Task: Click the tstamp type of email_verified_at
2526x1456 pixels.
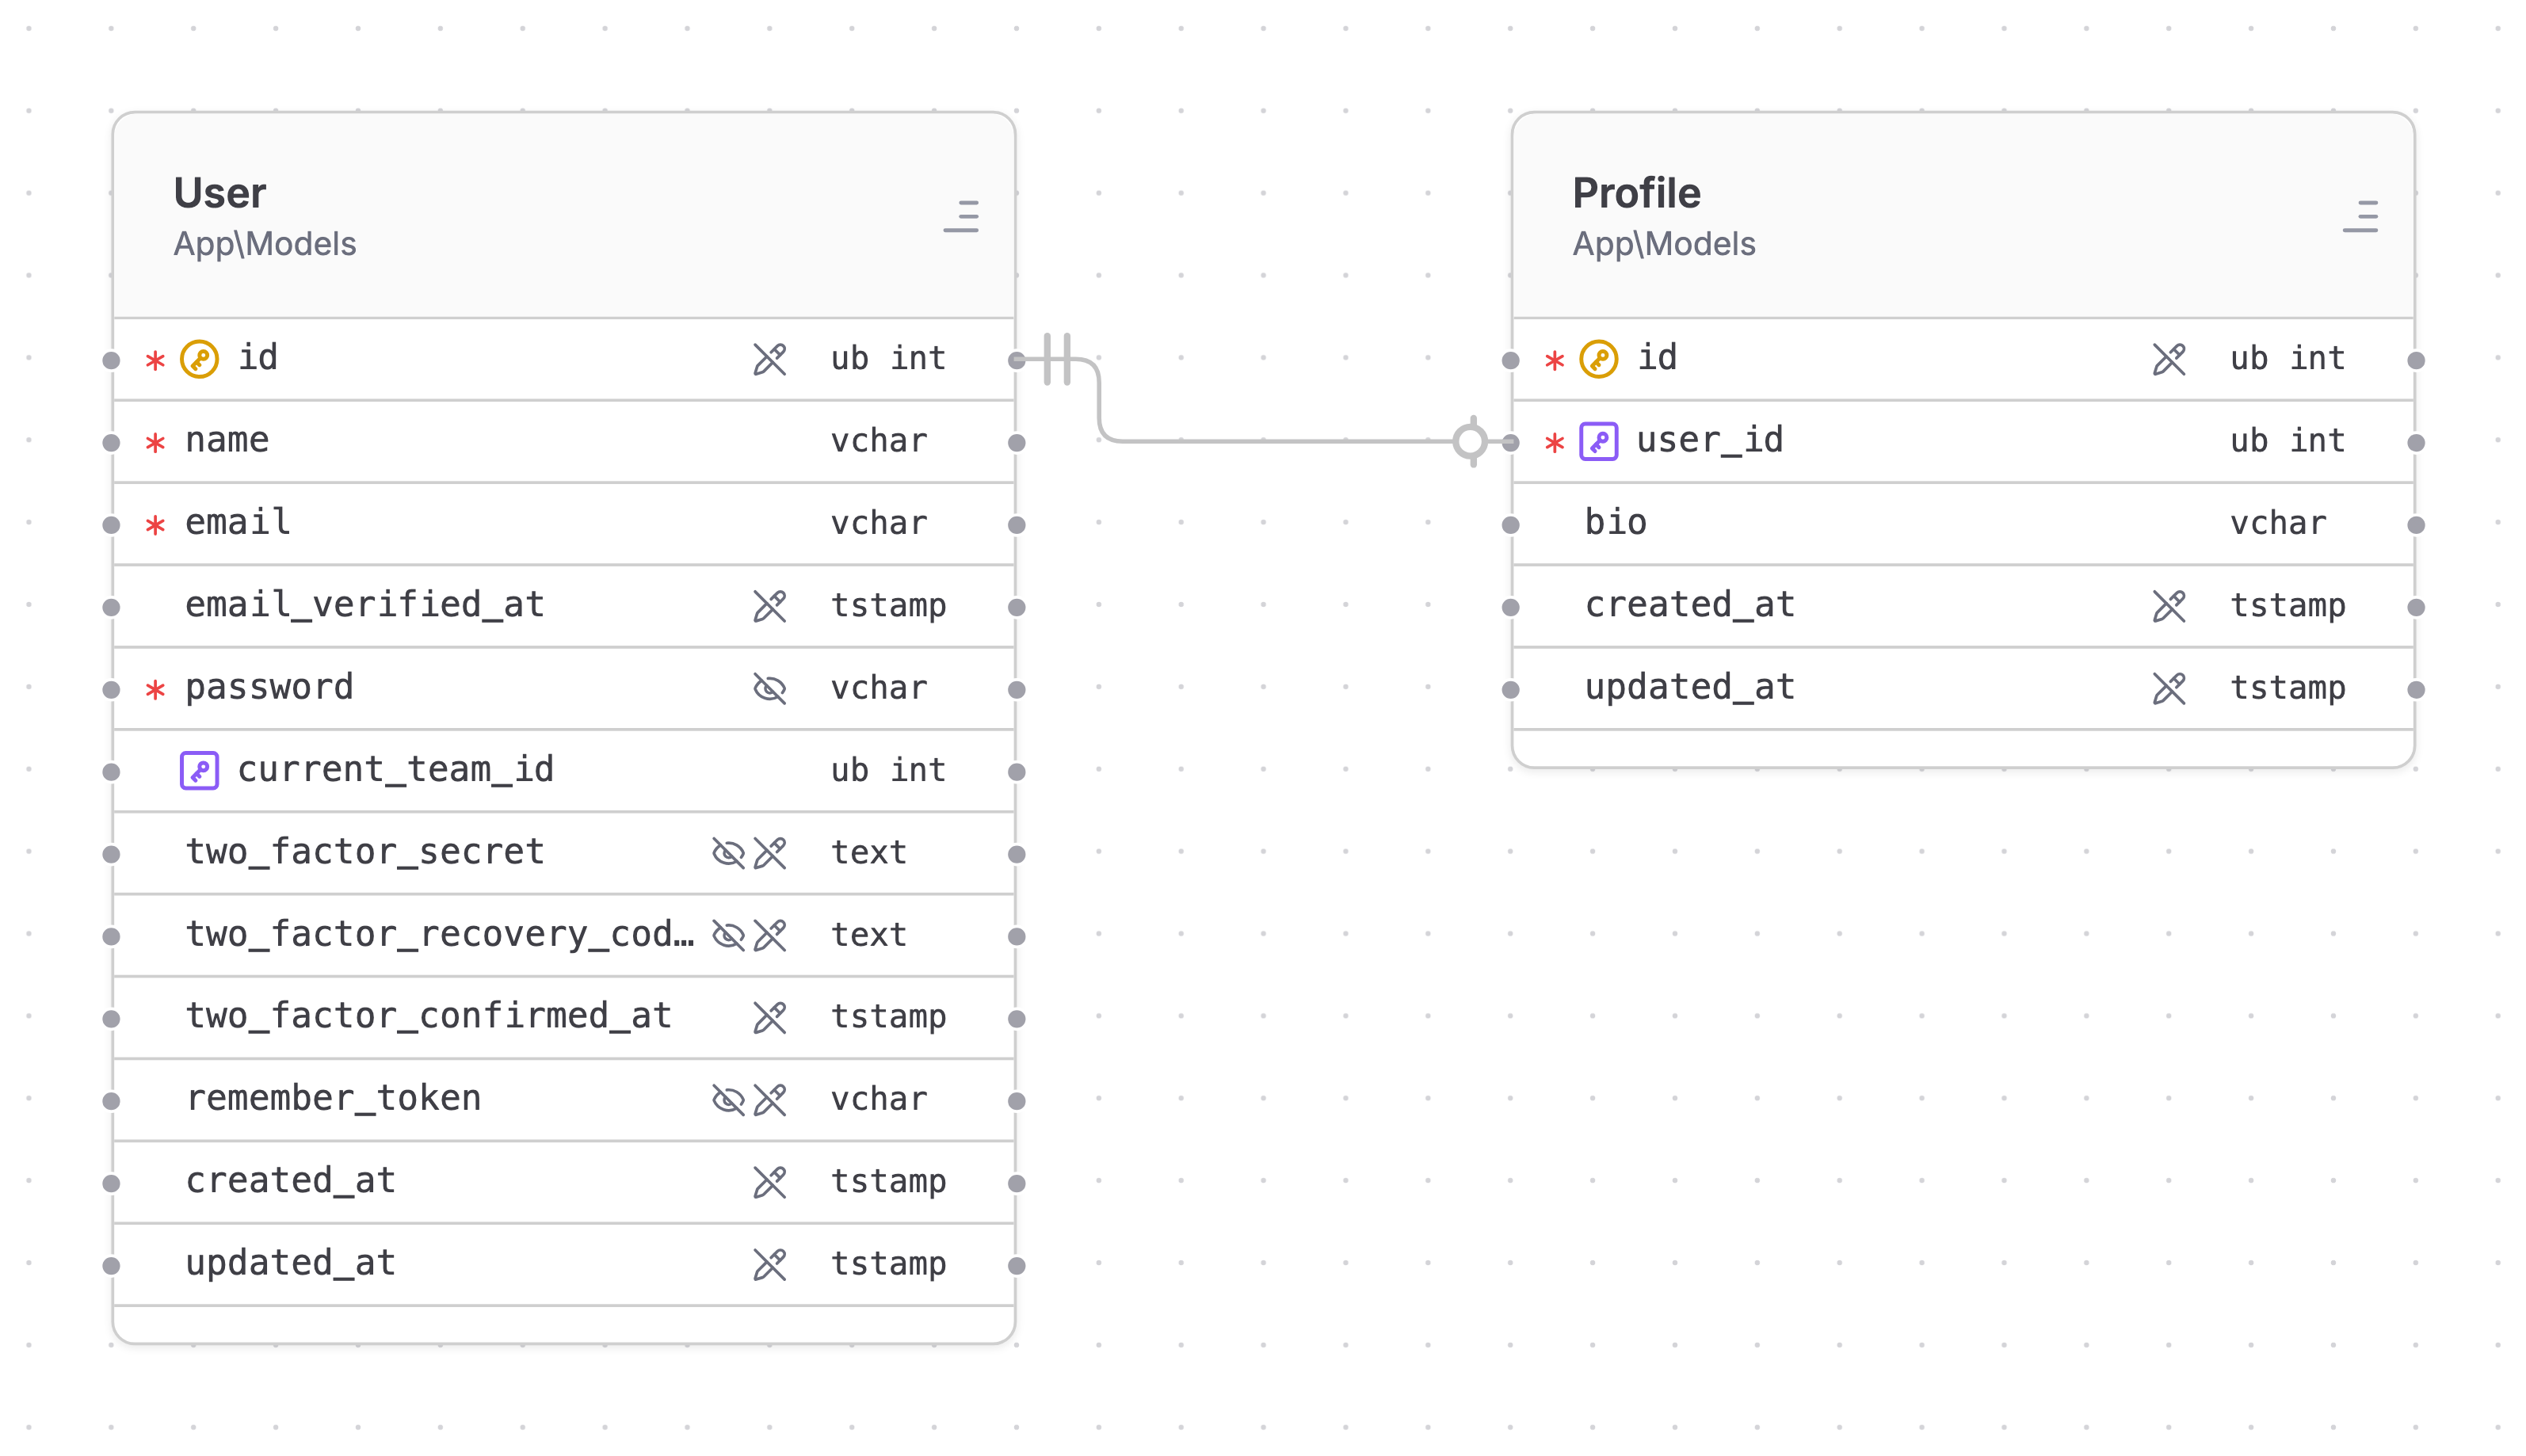Action: (x=888, y=607)
